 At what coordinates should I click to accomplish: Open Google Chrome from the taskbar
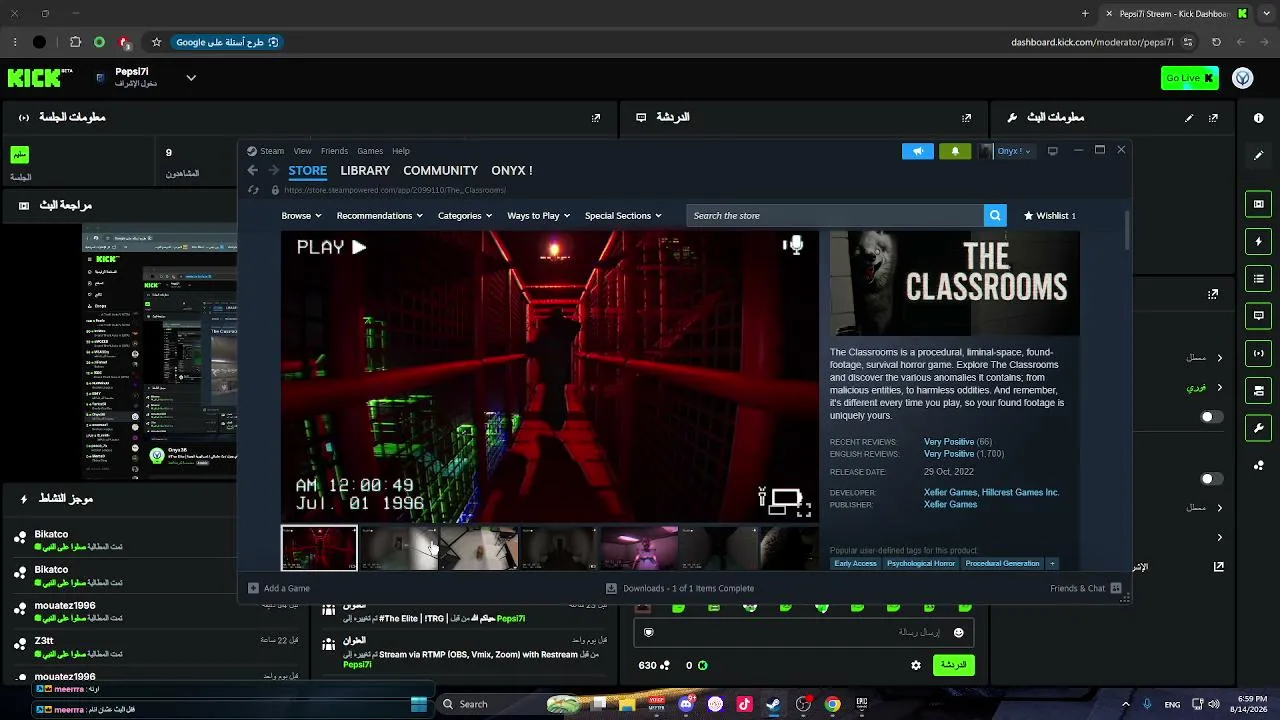tap(832, 704)
